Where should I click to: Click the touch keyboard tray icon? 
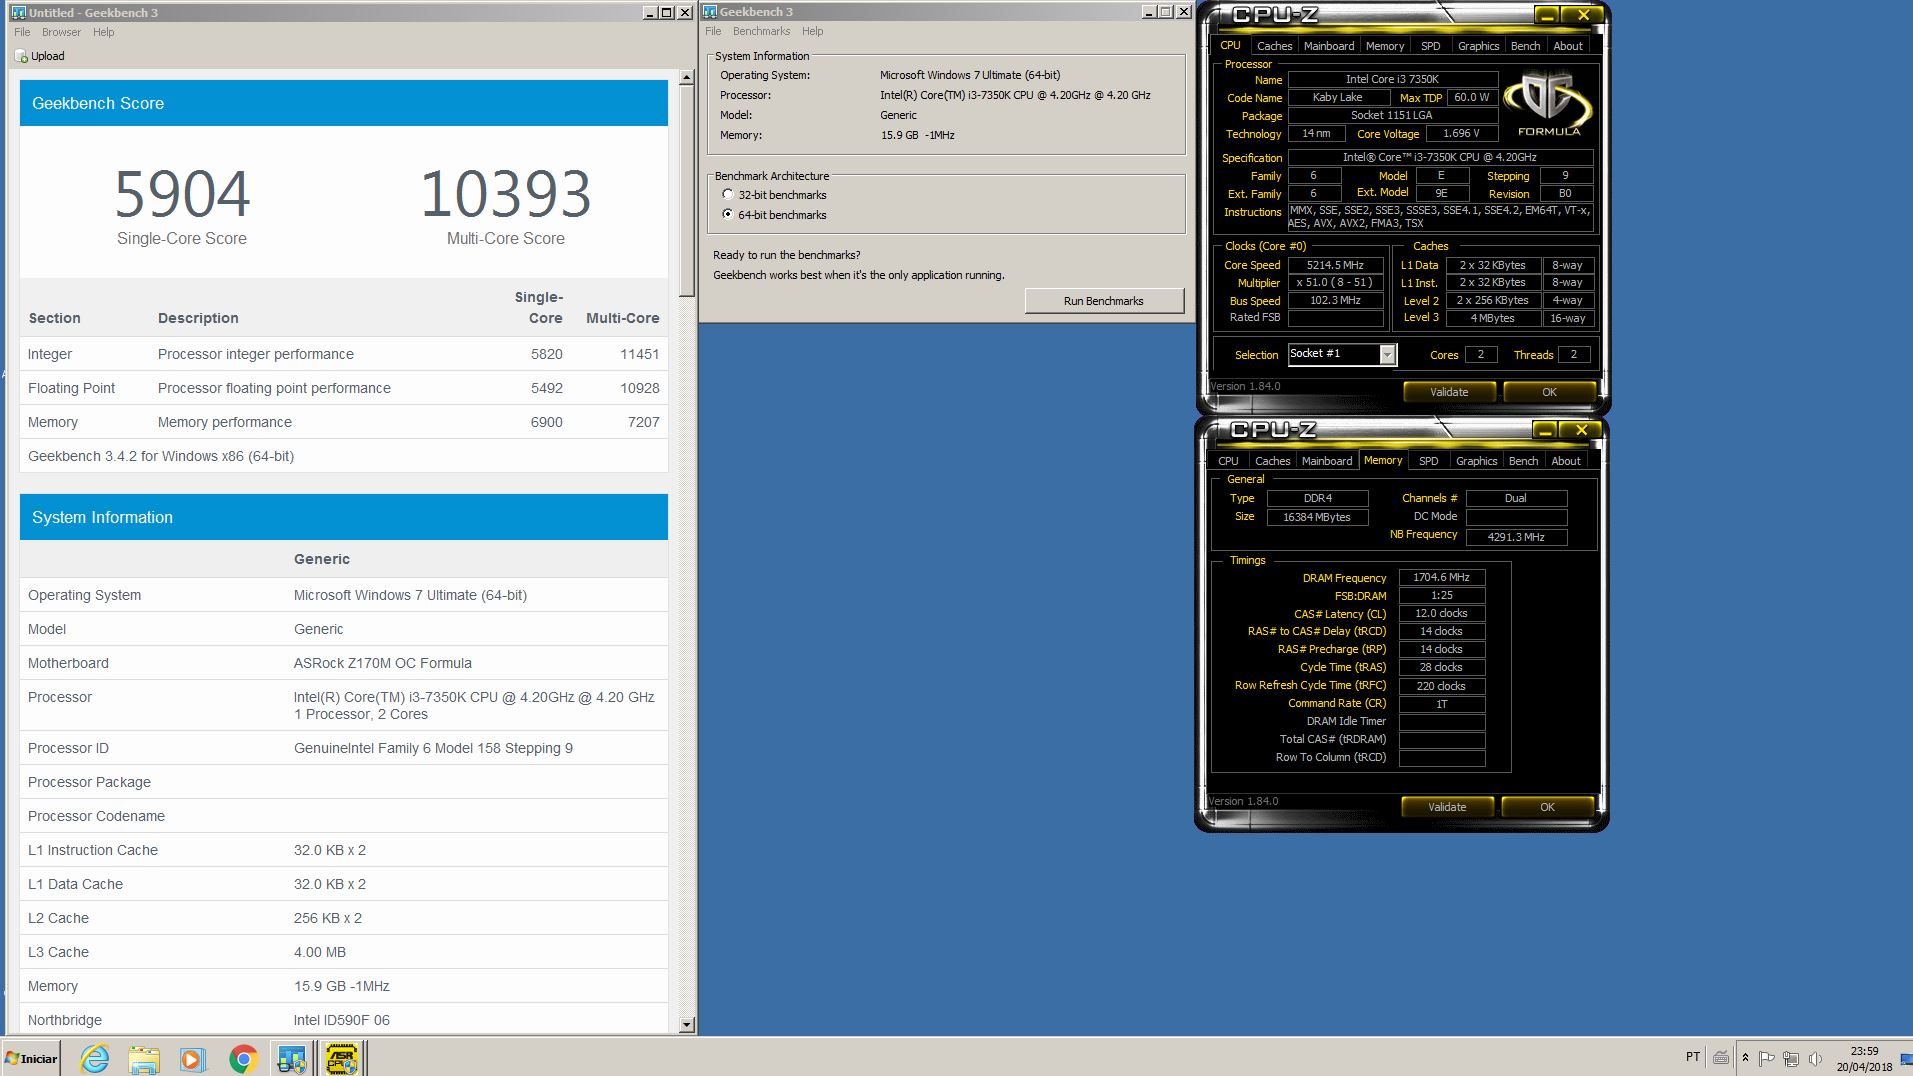(1721, 1057)
